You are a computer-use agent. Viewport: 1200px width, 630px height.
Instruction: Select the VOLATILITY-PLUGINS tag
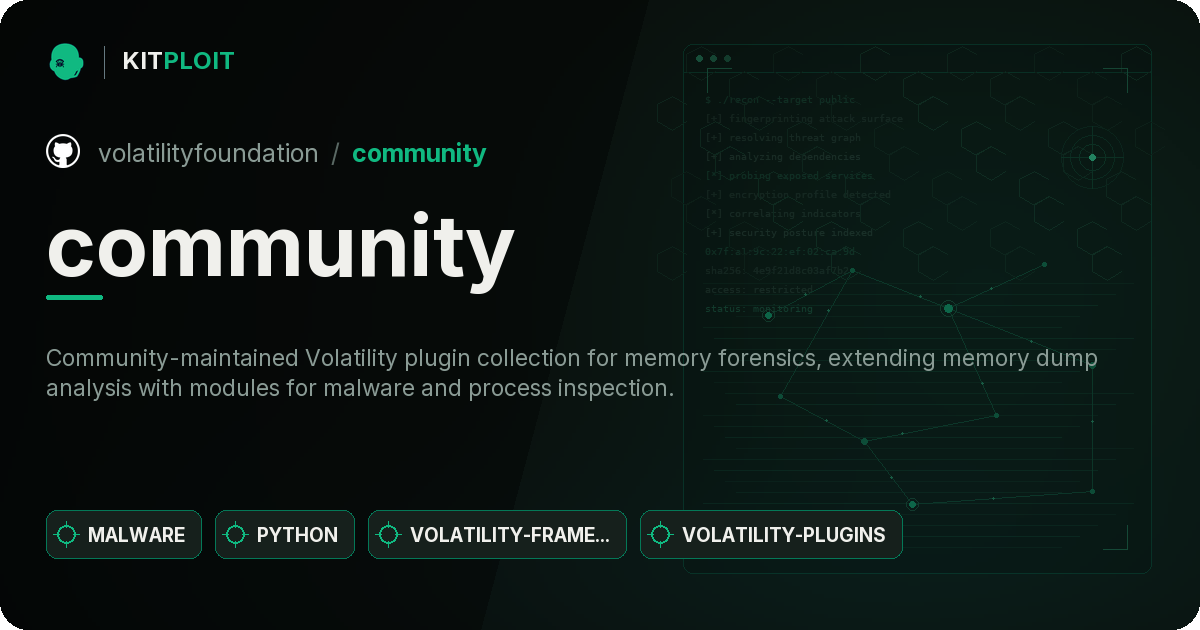pyautogui.click(x=771, y=535)
